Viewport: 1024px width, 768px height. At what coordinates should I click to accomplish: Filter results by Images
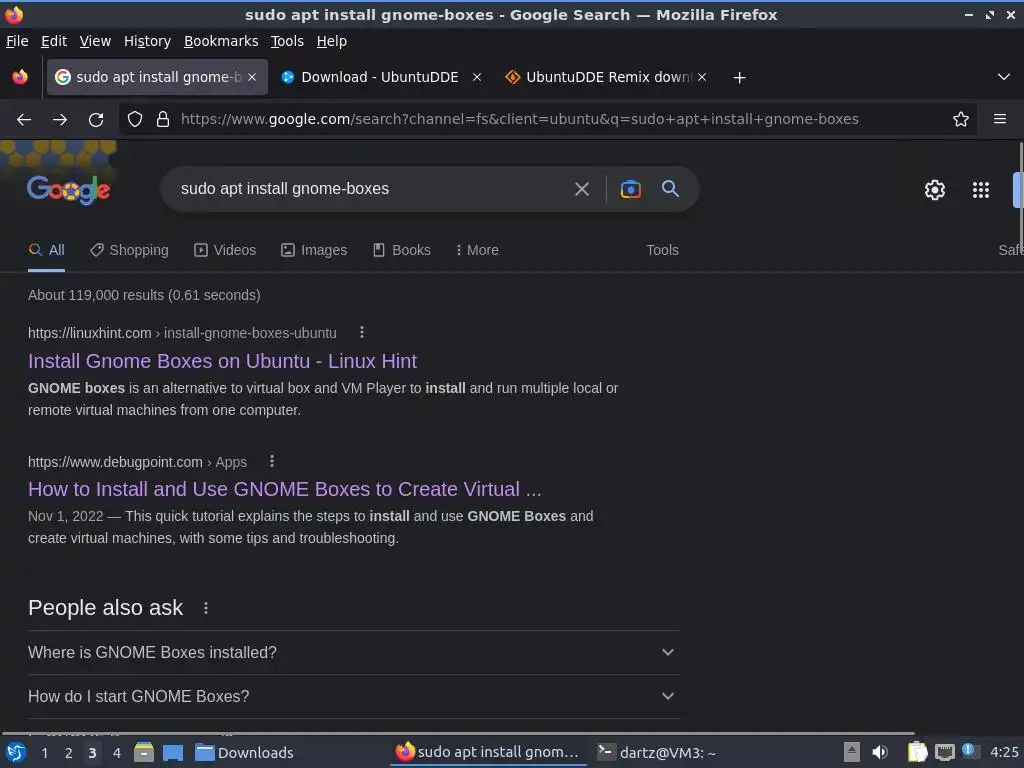click(314, 250)
